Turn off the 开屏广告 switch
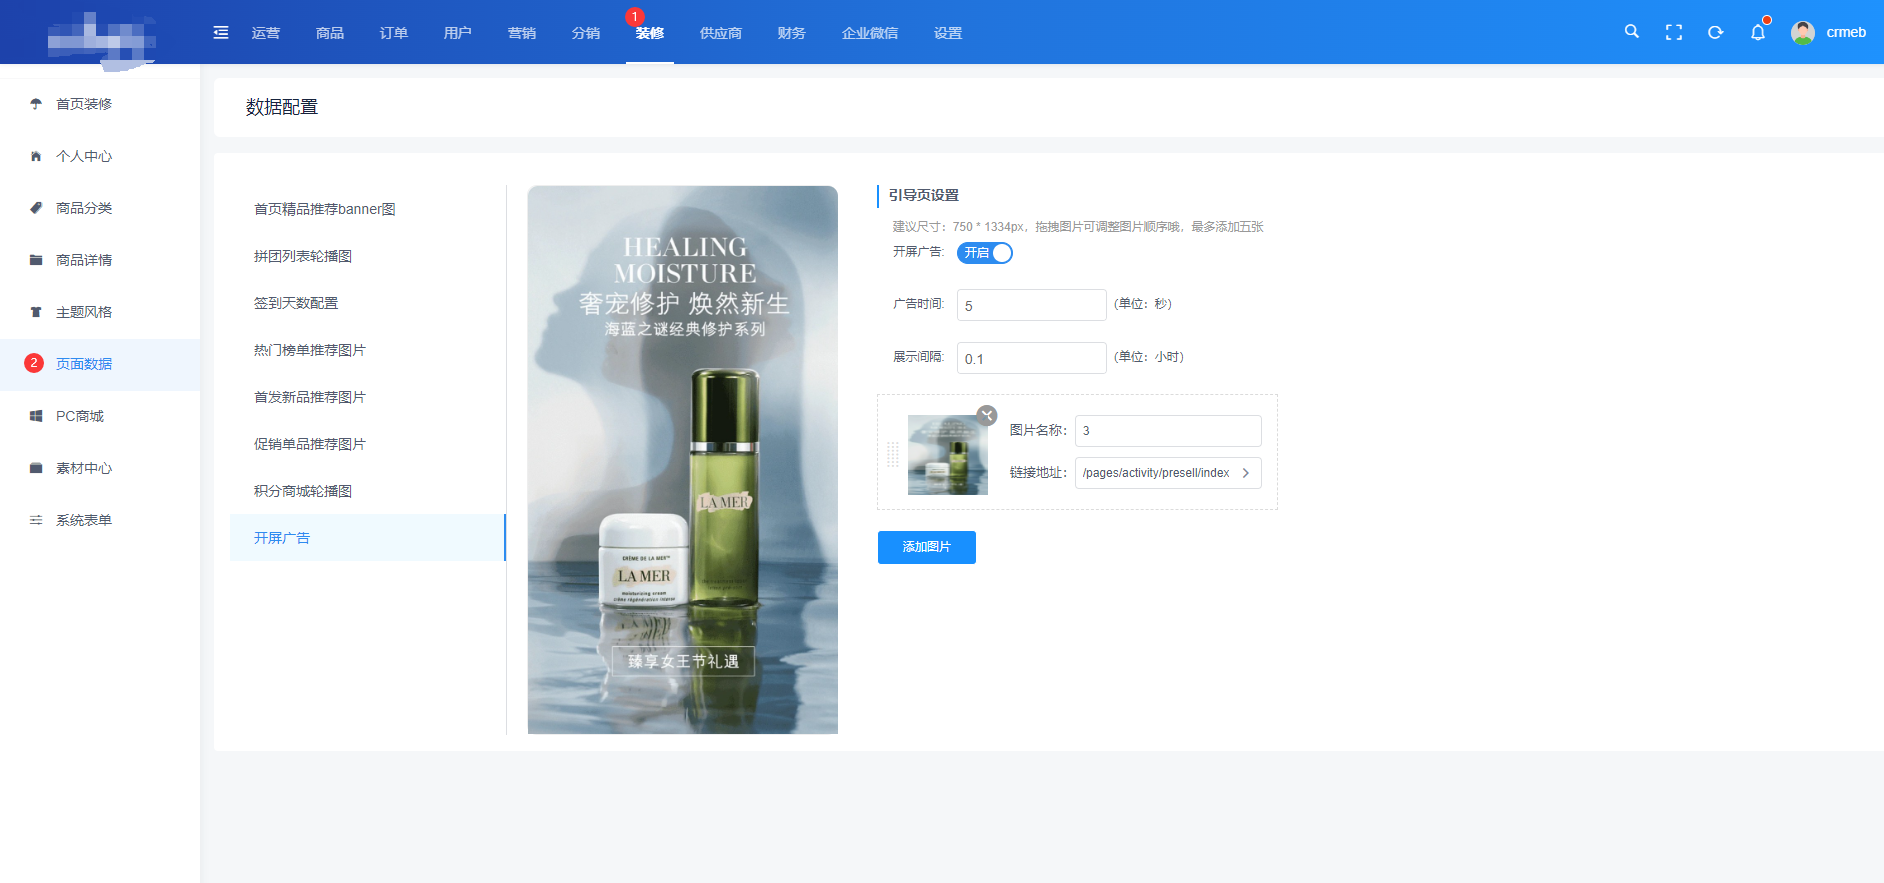The image size is (1884, 883). pos(985,253)
